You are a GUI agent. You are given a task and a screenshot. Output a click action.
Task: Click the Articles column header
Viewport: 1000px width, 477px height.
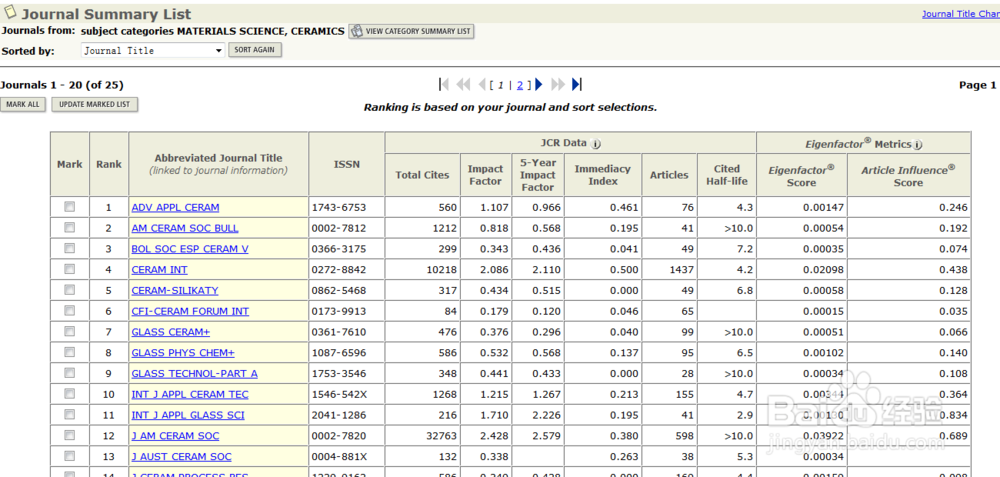click(x=669, y=175)
